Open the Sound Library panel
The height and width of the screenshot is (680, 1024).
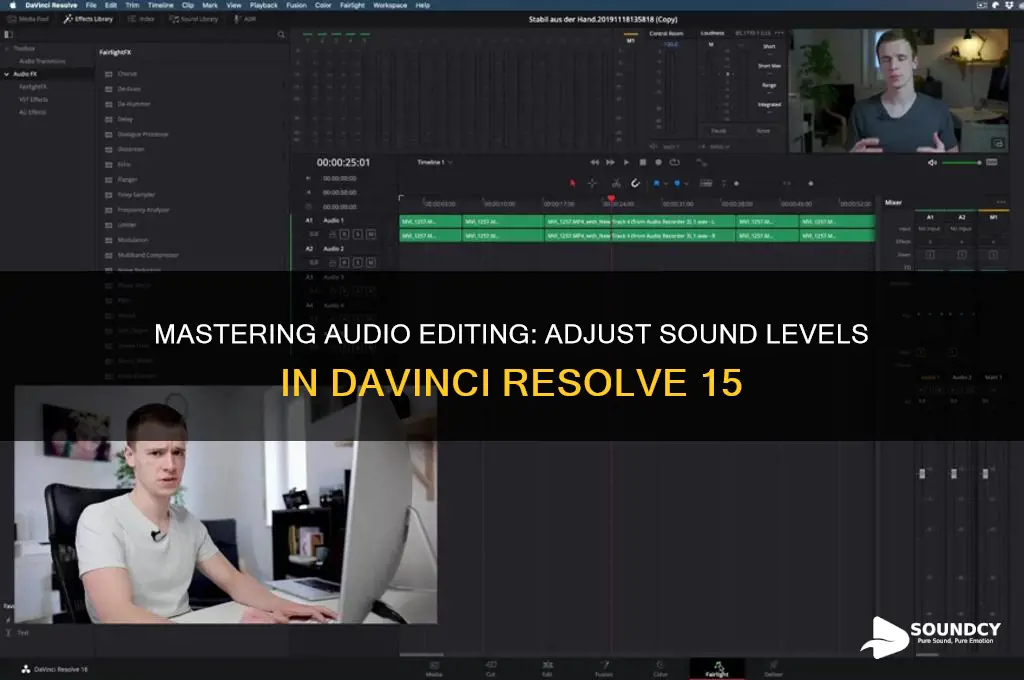(194, 19)
